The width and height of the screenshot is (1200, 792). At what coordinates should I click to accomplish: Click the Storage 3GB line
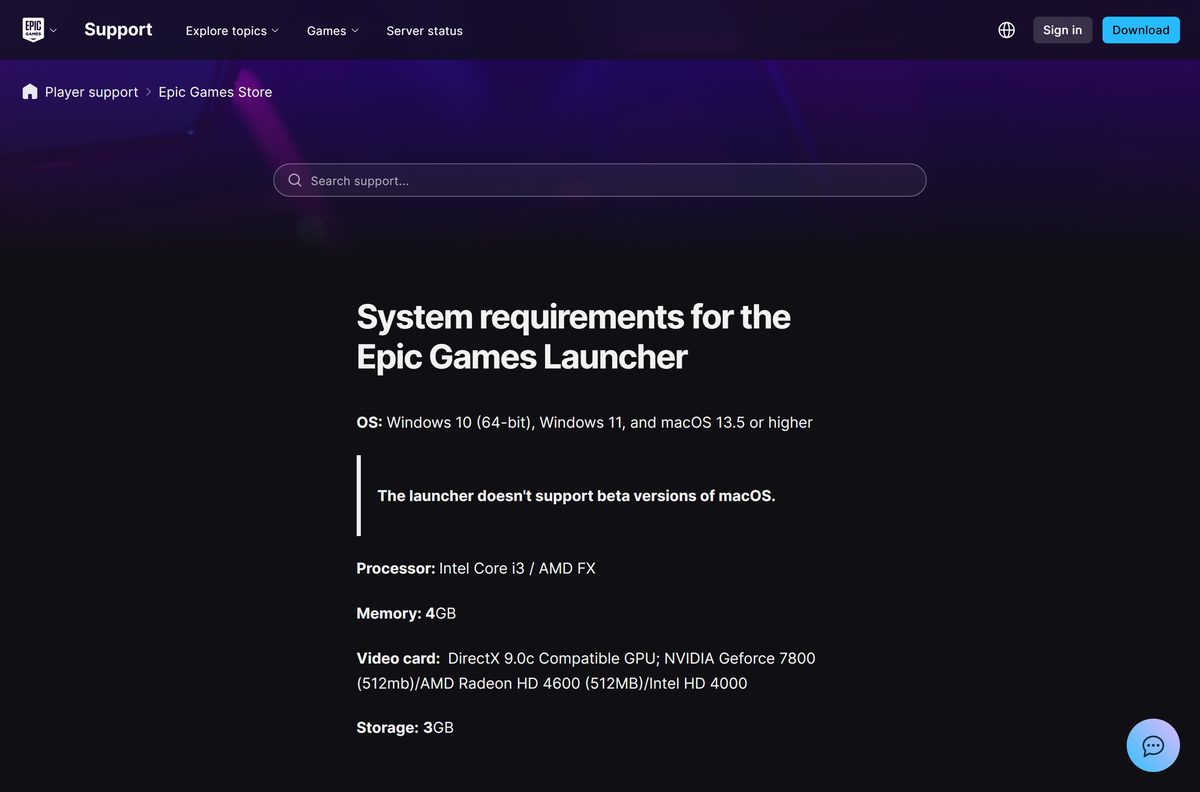(x=405, y=727)
